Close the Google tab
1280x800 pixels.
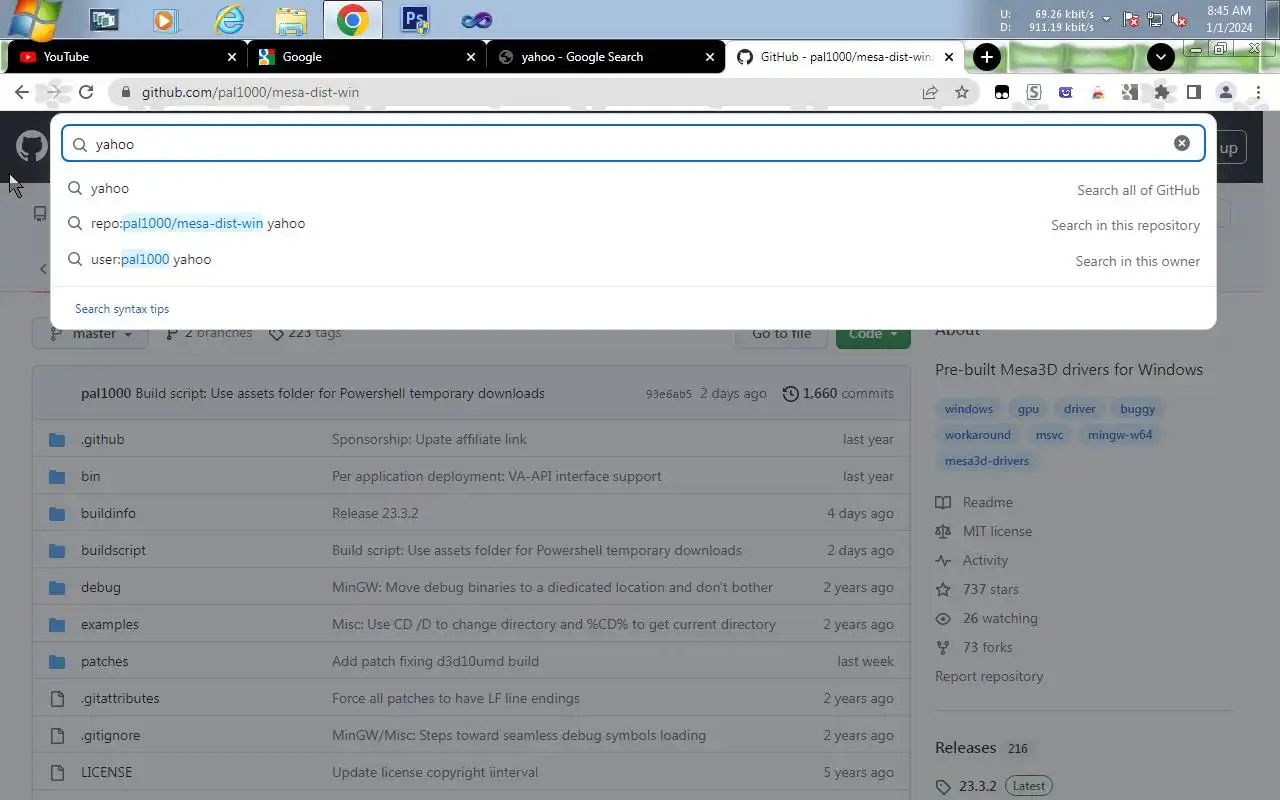pyautogui.click(x=471, y=57)
